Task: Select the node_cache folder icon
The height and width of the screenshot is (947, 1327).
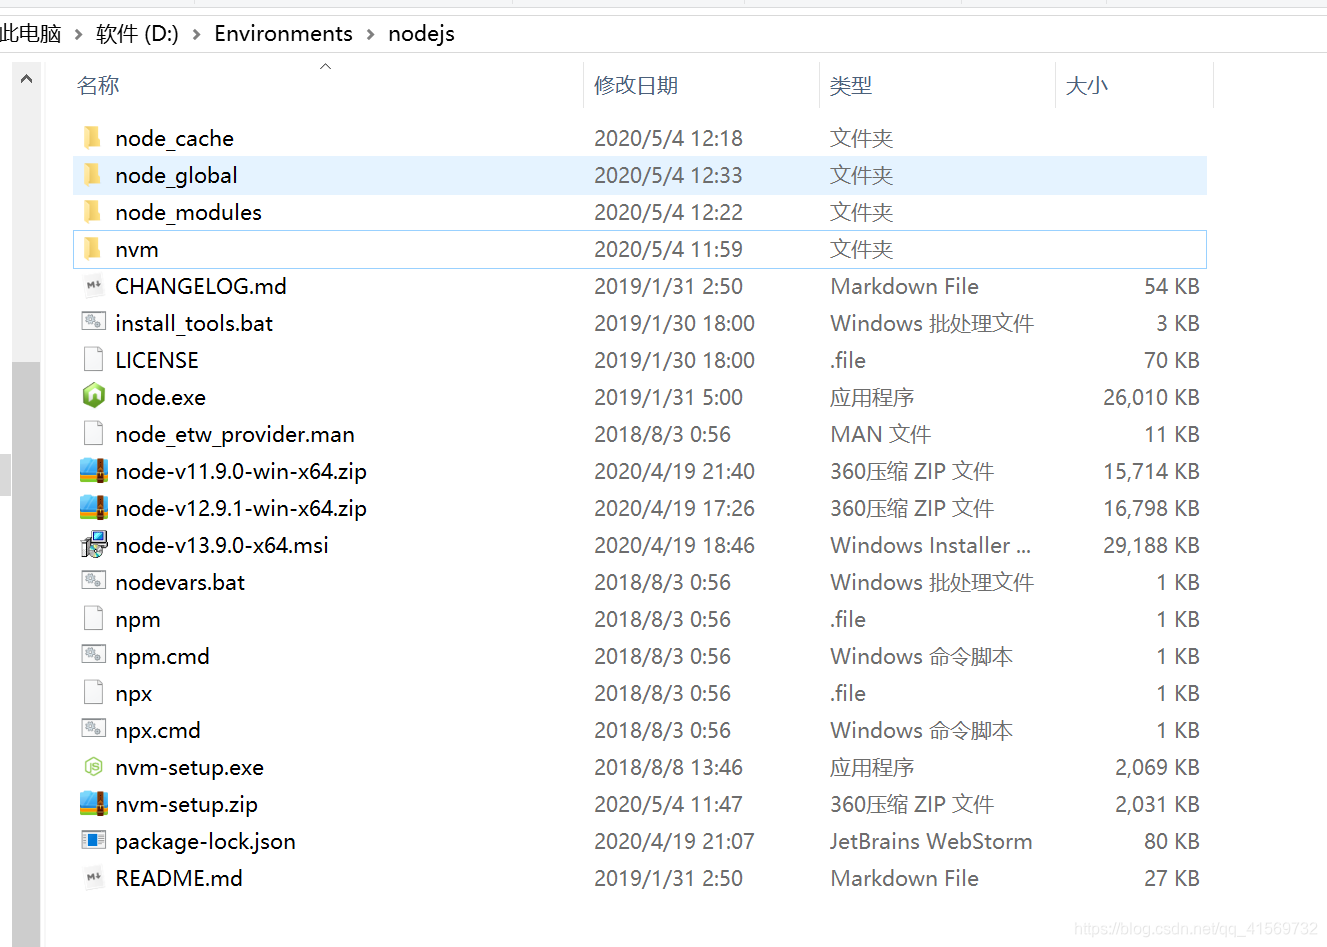Action: [x=93, y=137]
